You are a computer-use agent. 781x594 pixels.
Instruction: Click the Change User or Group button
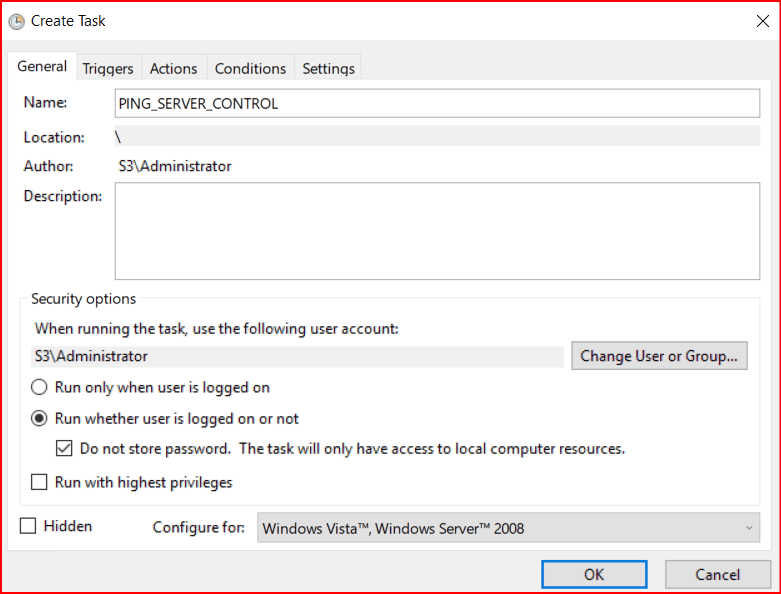pos(659,356)
